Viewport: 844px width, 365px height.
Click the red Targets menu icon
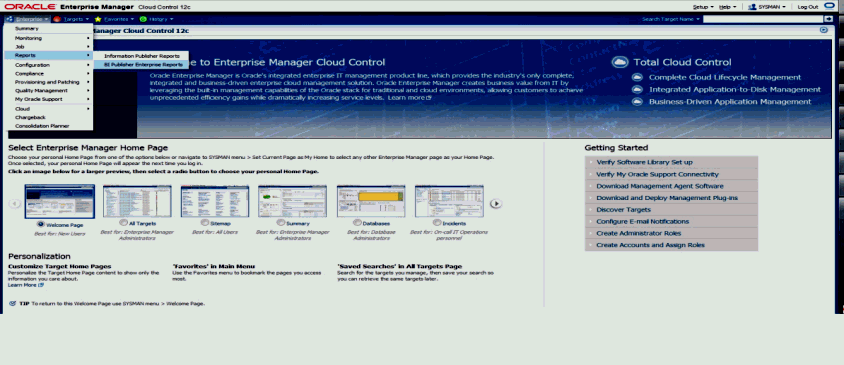(x=57, y=19)
